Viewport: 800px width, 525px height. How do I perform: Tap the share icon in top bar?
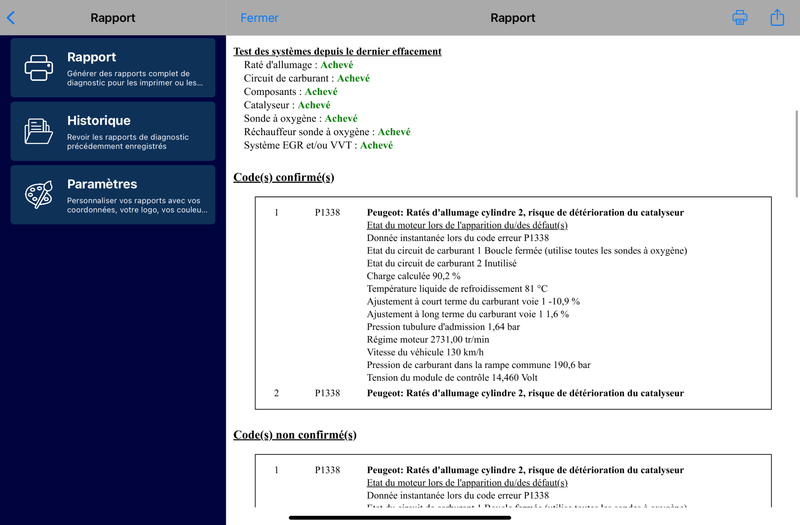click(x=777, y=17)
